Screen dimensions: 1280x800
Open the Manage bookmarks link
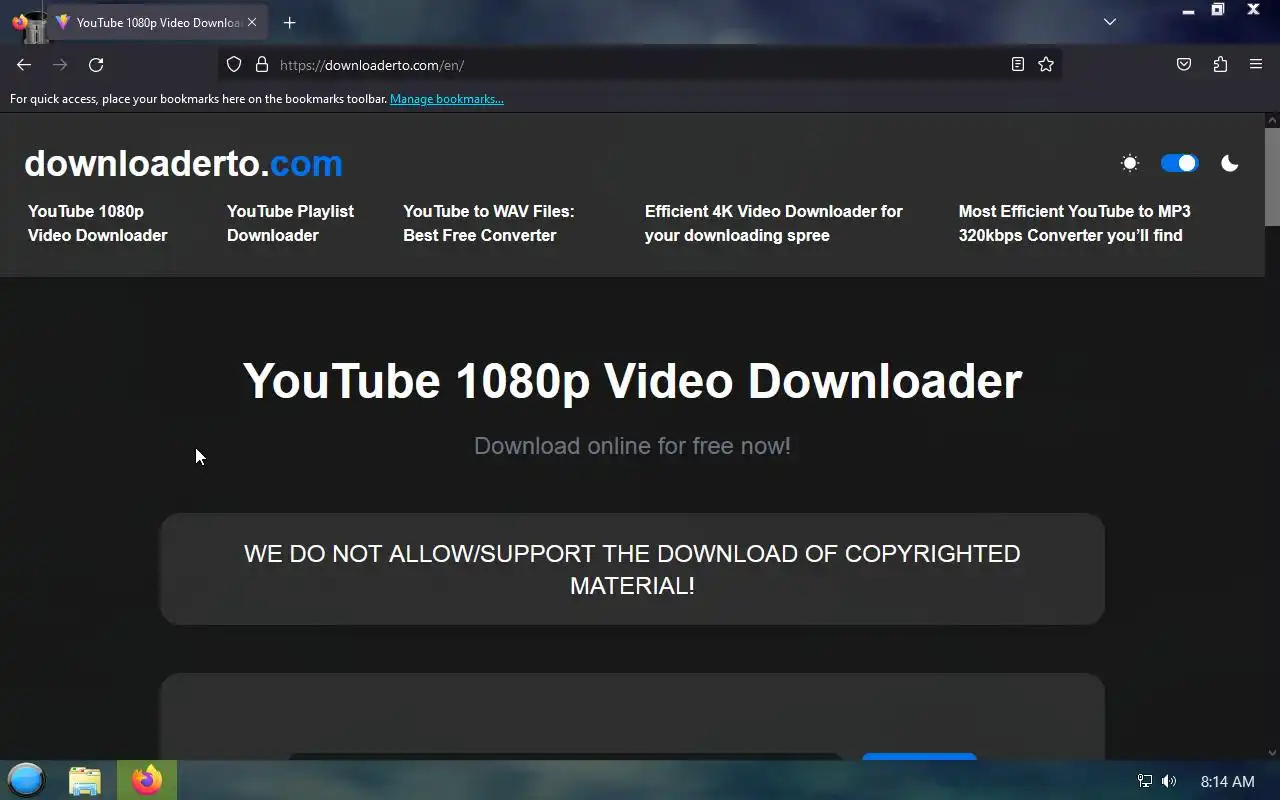pyautogui.click(x=447, y=99)
